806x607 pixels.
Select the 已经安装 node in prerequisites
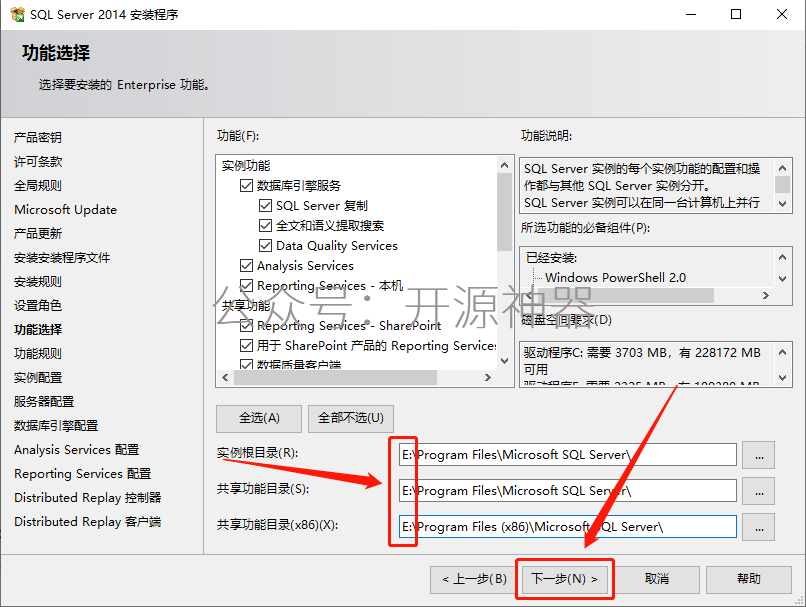(x=551, y=257)
